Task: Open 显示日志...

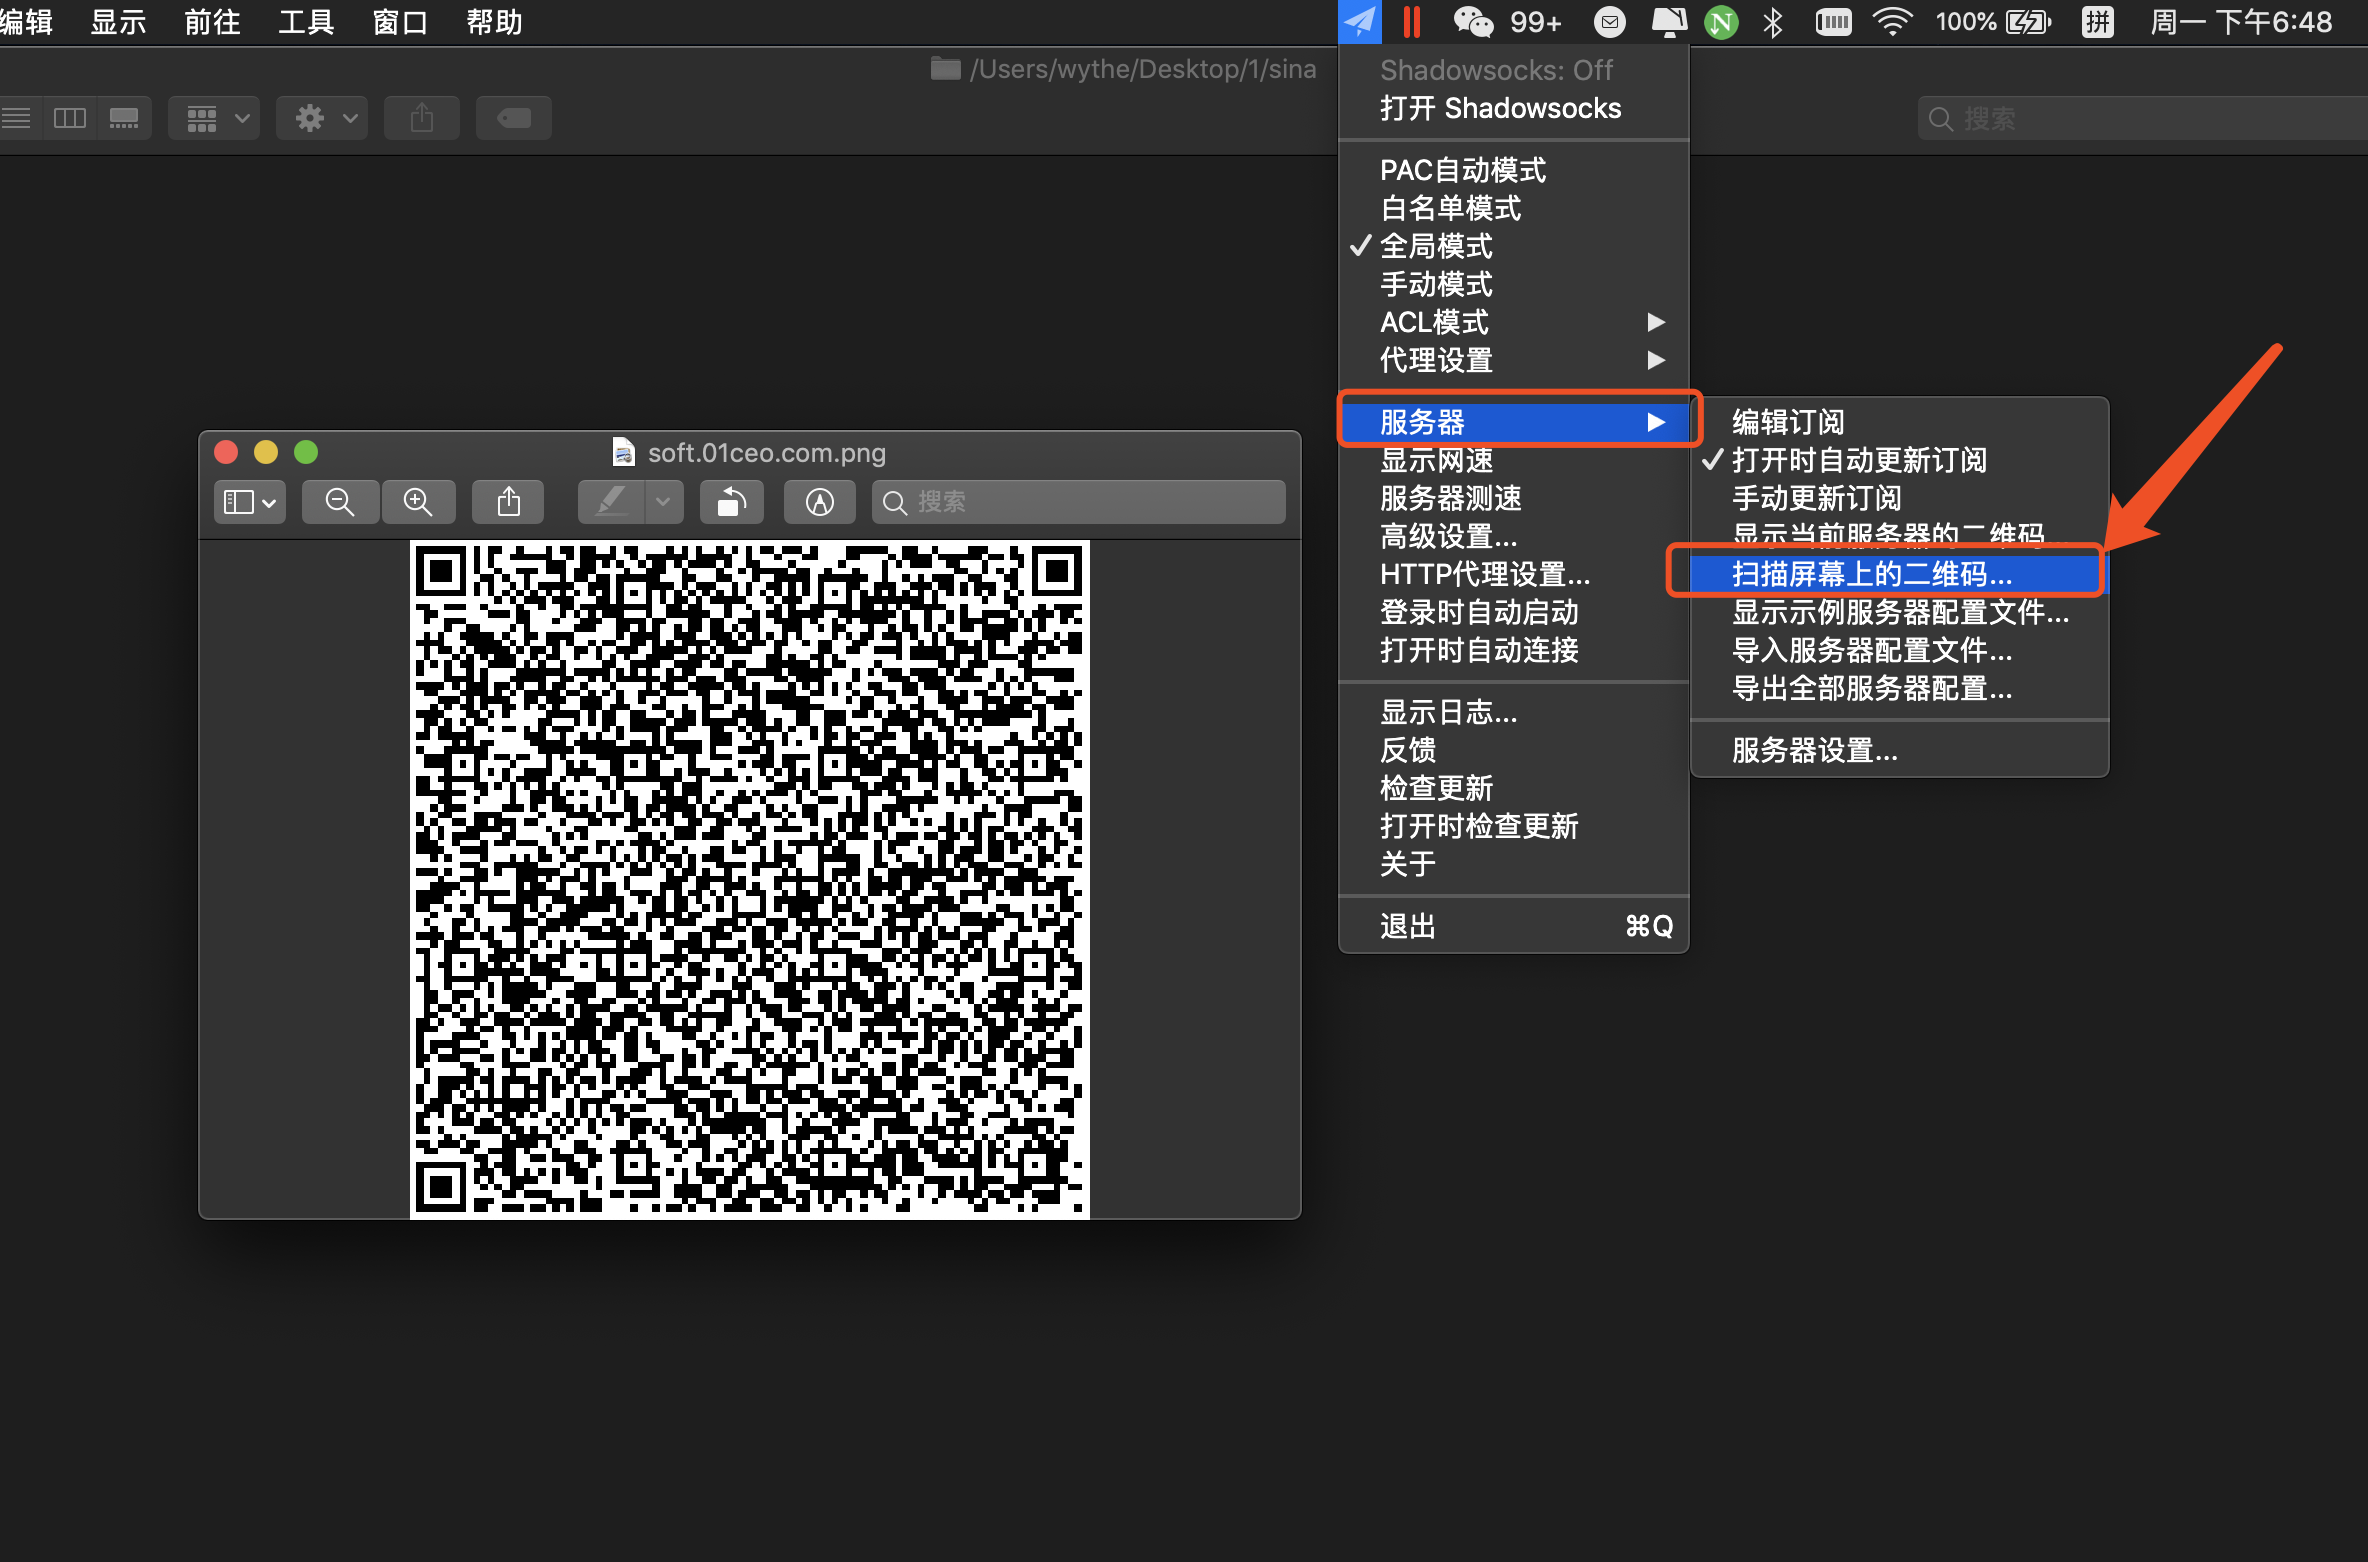Action: pyautogui.click(x=1514, y=712)
